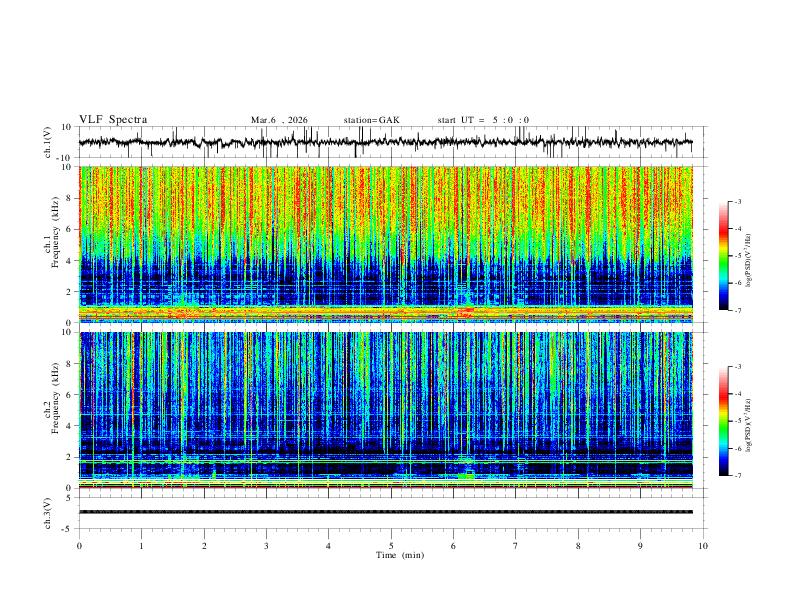Click the 'VLF Spectra' title text

tap(113, 120)
